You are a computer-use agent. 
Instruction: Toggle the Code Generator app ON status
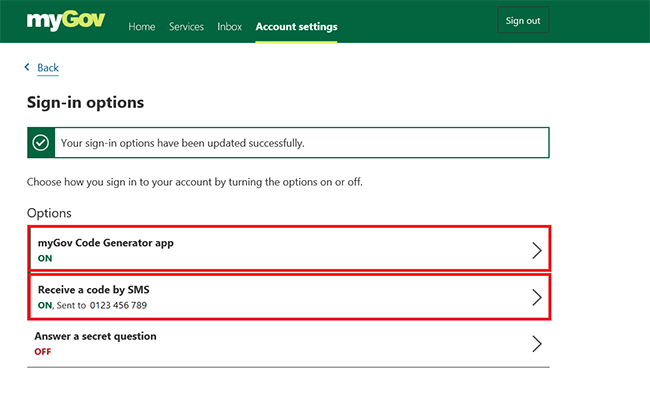pos(45,258)
